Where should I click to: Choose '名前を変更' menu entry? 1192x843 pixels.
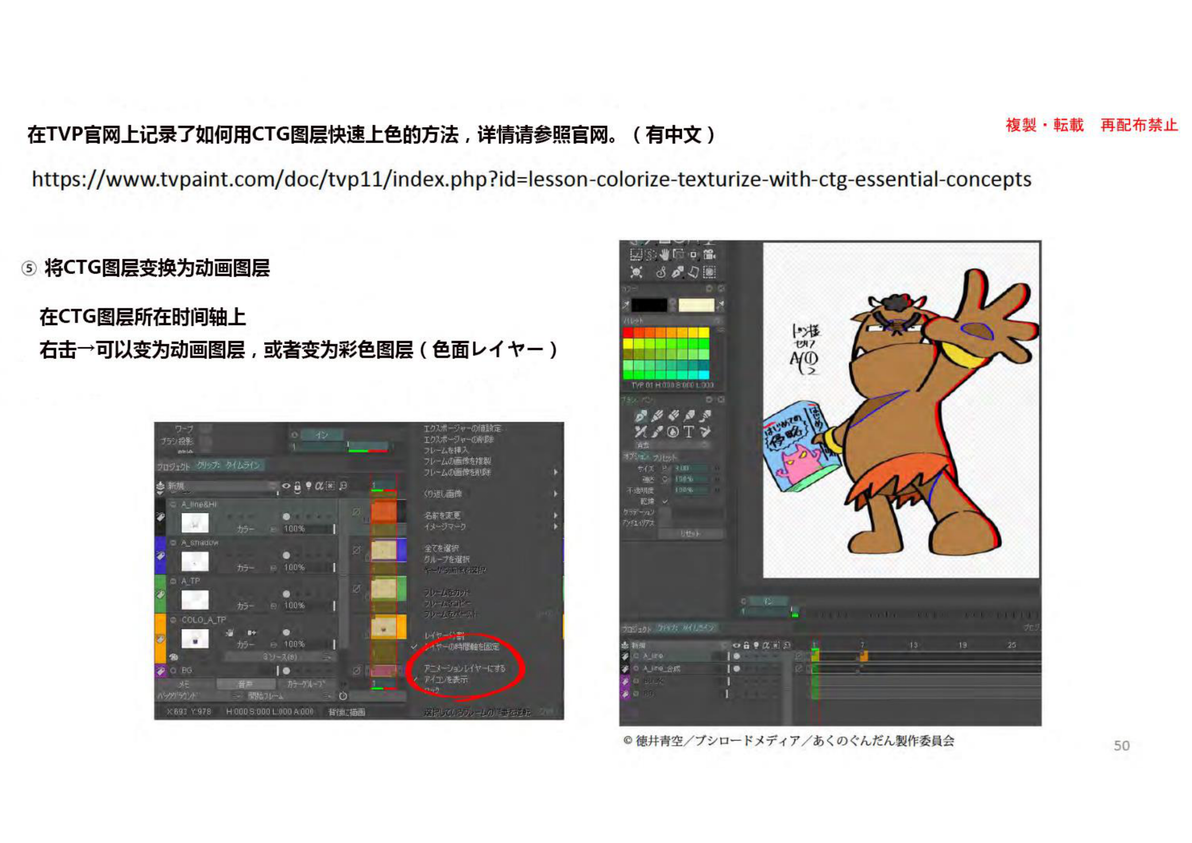click(x=442, y=515)
